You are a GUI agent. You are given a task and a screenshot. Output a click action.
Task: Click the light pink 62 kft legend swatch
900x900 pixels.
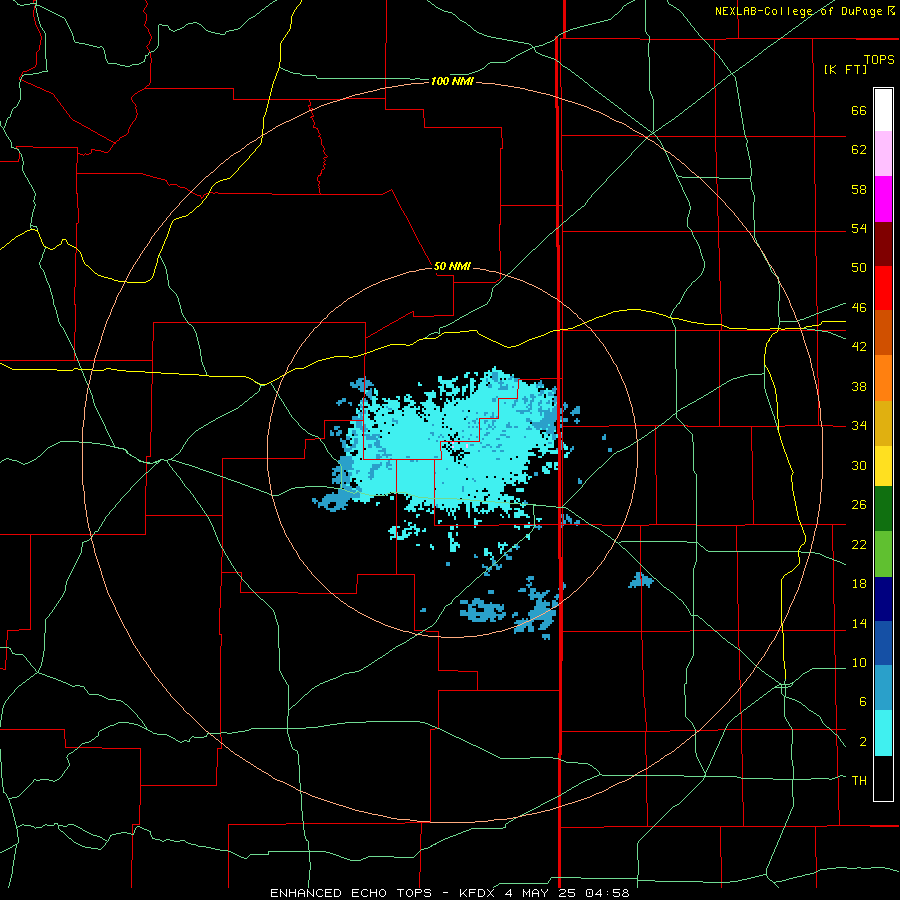click(x=883, y=154)
